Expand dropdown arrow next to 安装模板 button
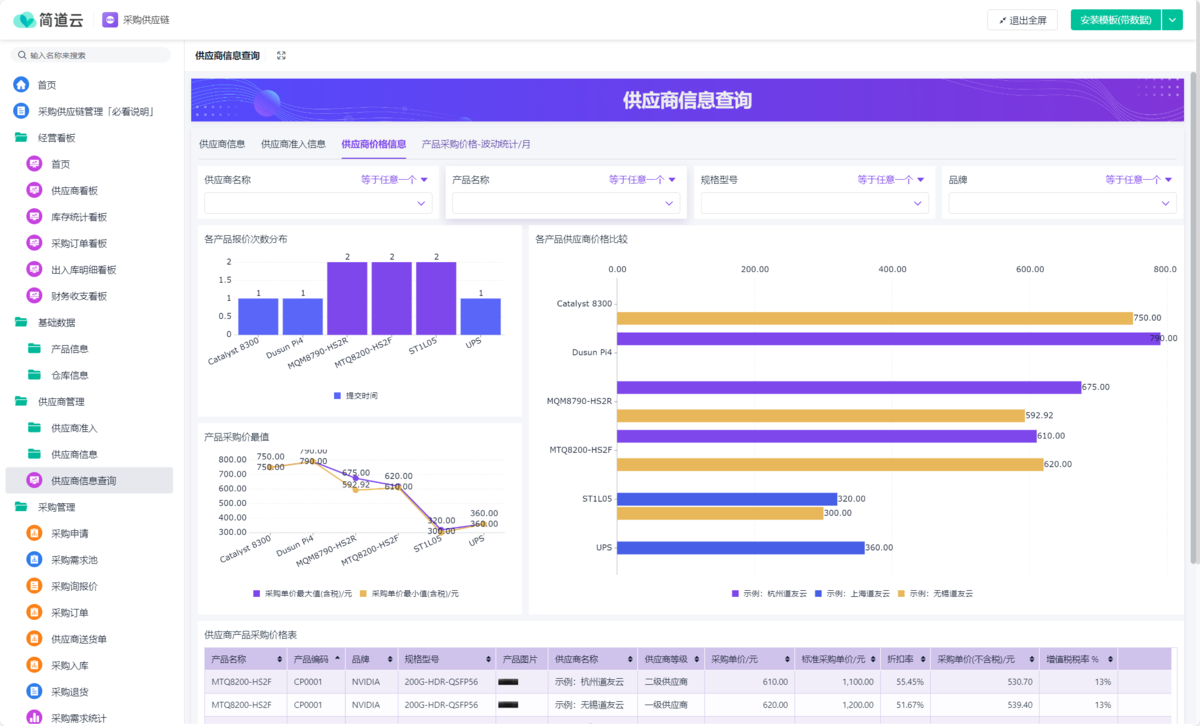The width and height of the screenshot is (1200, 726). point(1172,20)
